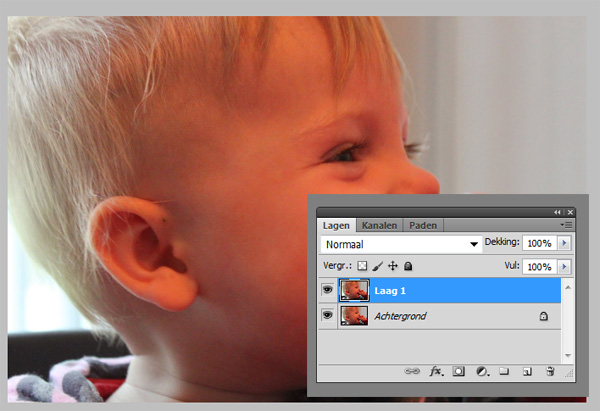
Task: Click the panel resize grip corner
Action: click(570, 375)
